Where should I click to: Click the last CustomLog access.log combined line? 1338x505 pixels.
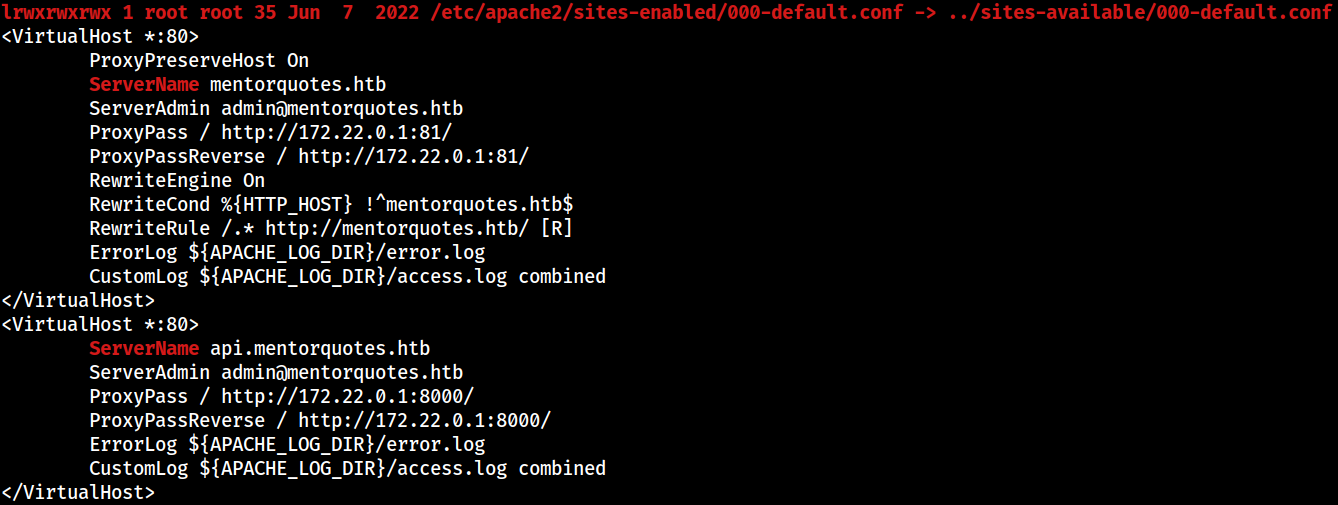tap(347, 468)
